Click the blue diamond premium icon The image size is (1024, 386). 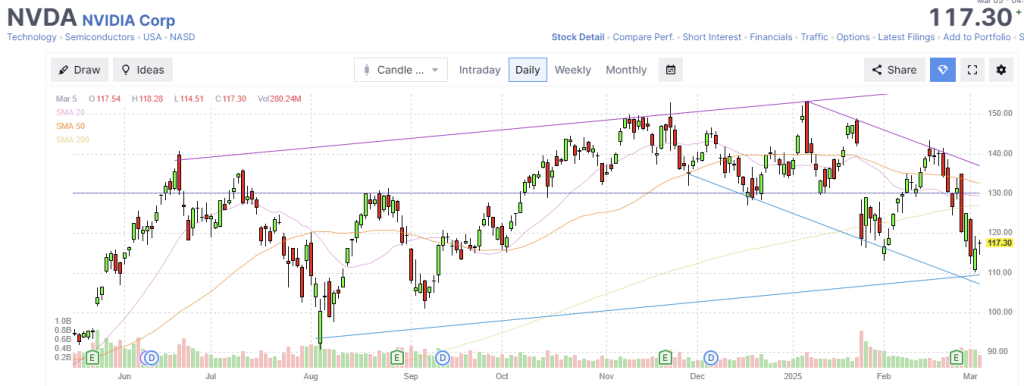point(943,70)
